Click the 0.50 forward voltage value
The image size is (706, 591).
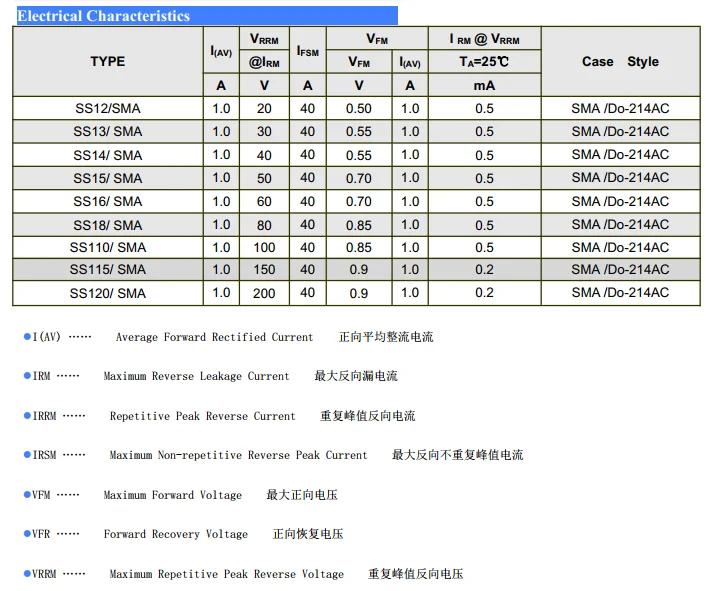358,108
